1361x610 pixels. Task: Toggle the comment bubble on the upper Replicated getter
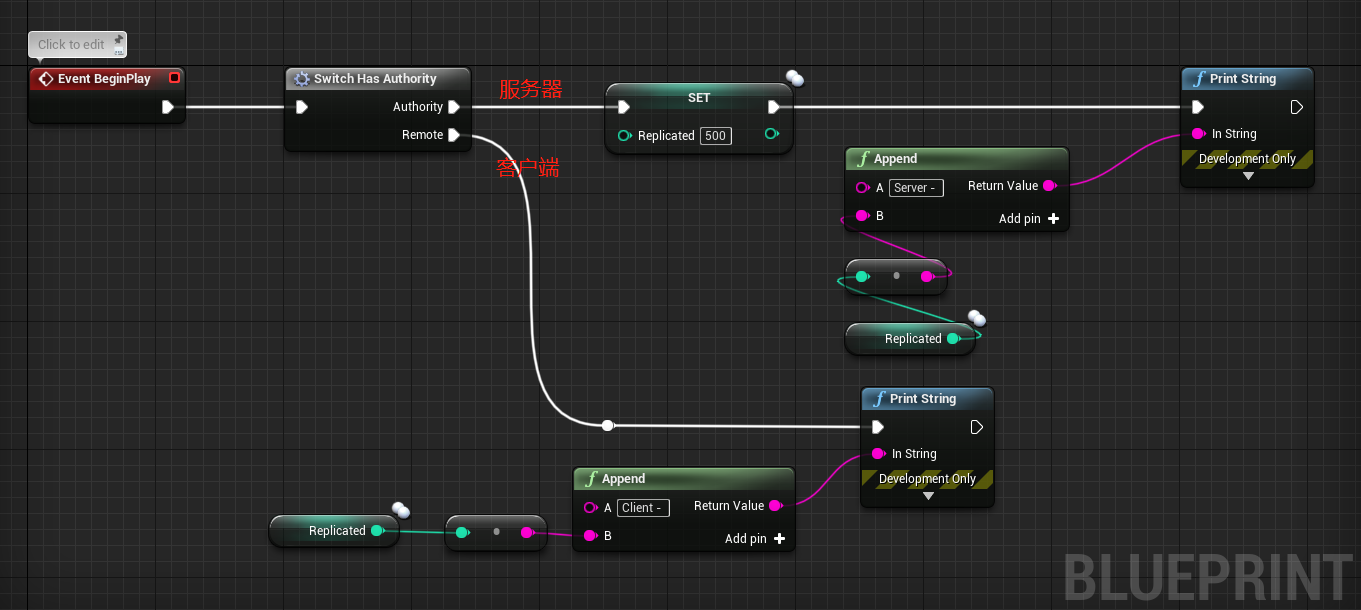coord(975,318)
